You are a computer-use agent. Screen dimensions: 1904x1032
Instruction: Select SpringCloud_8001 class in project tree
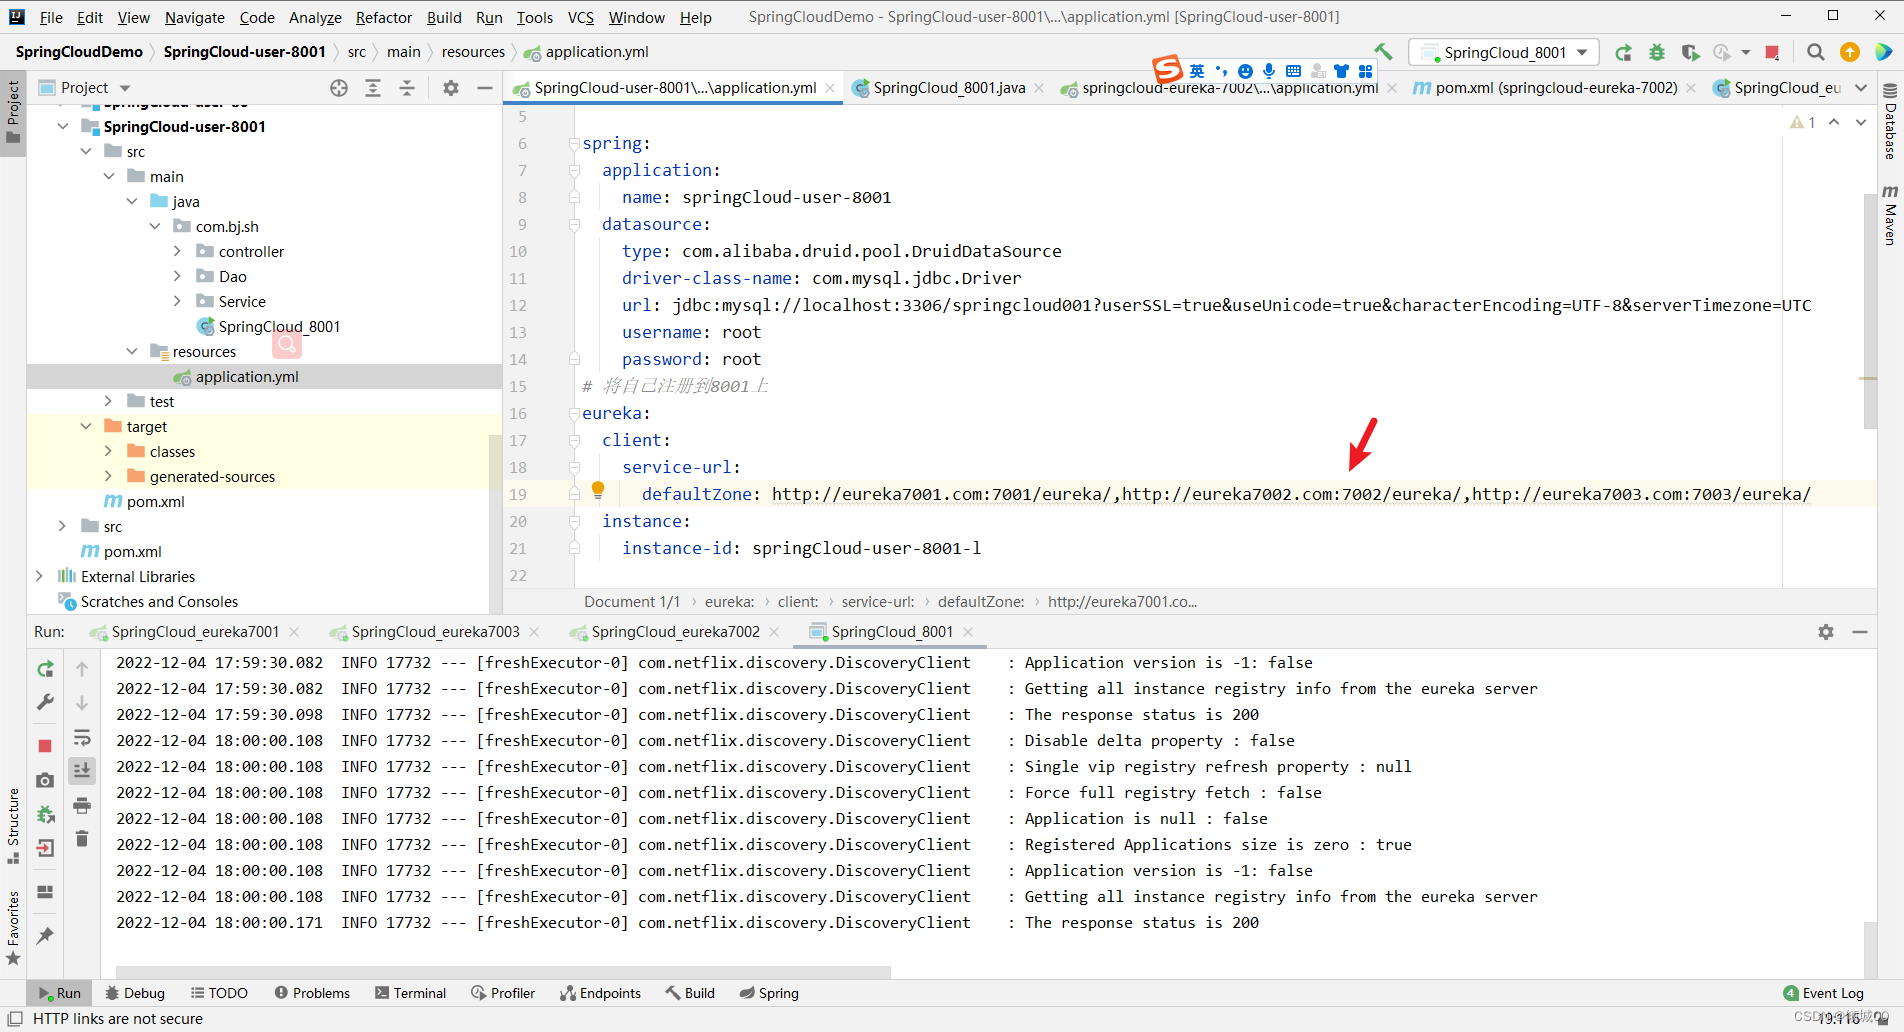click(x=279, y=326)
